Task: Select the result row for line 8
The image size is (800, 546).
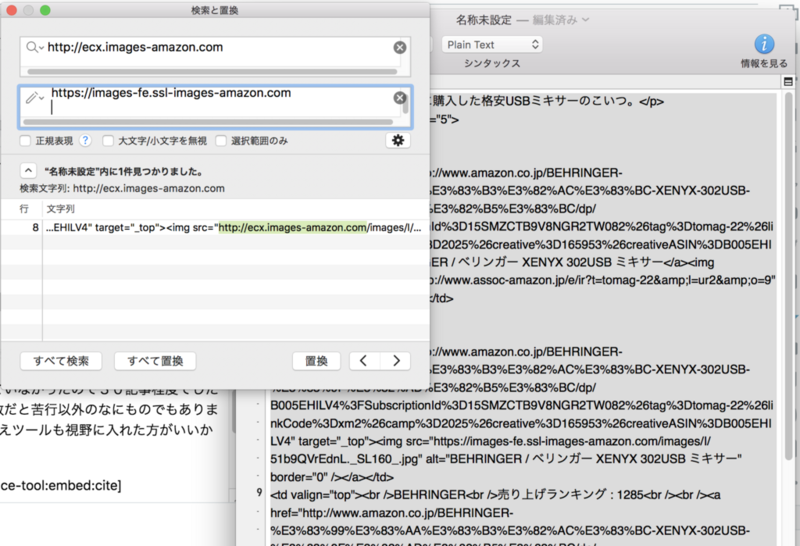Action: click(215, 228)
